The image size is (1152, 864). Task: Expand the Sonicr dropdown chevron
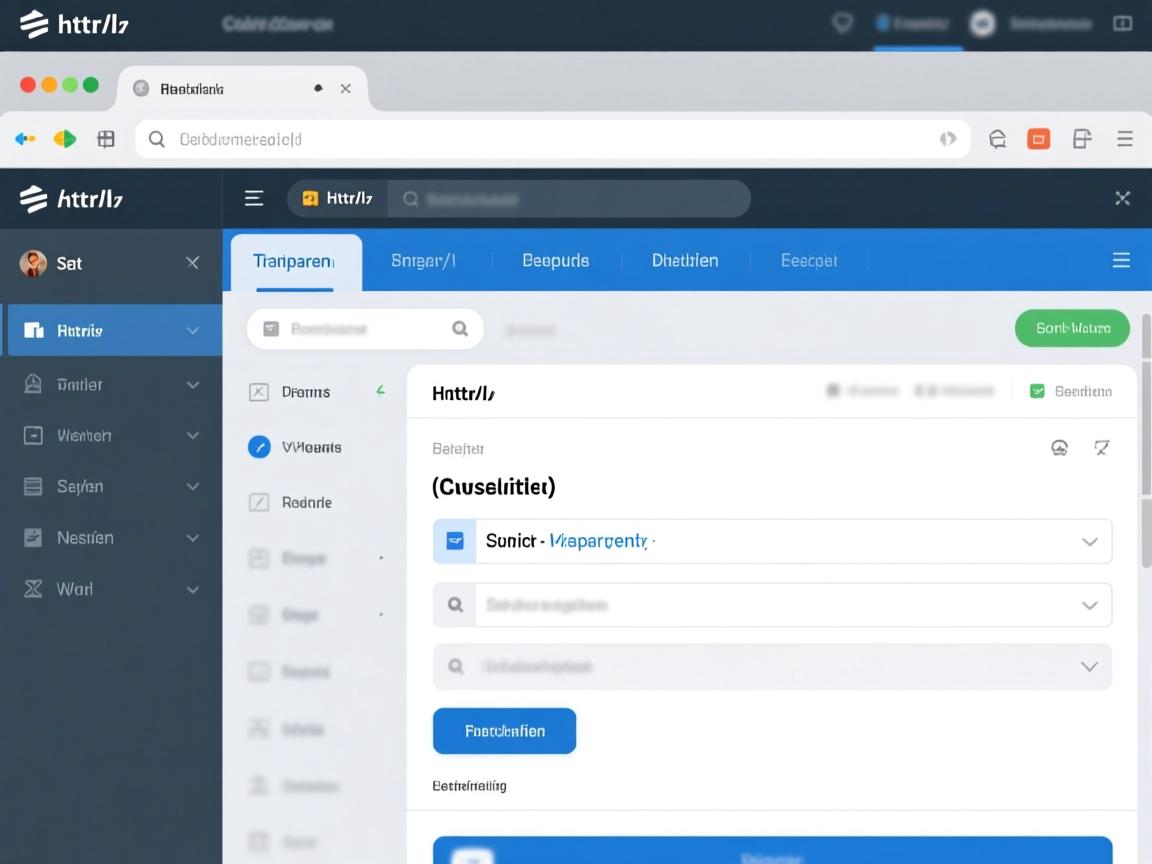pos(1089,541)
